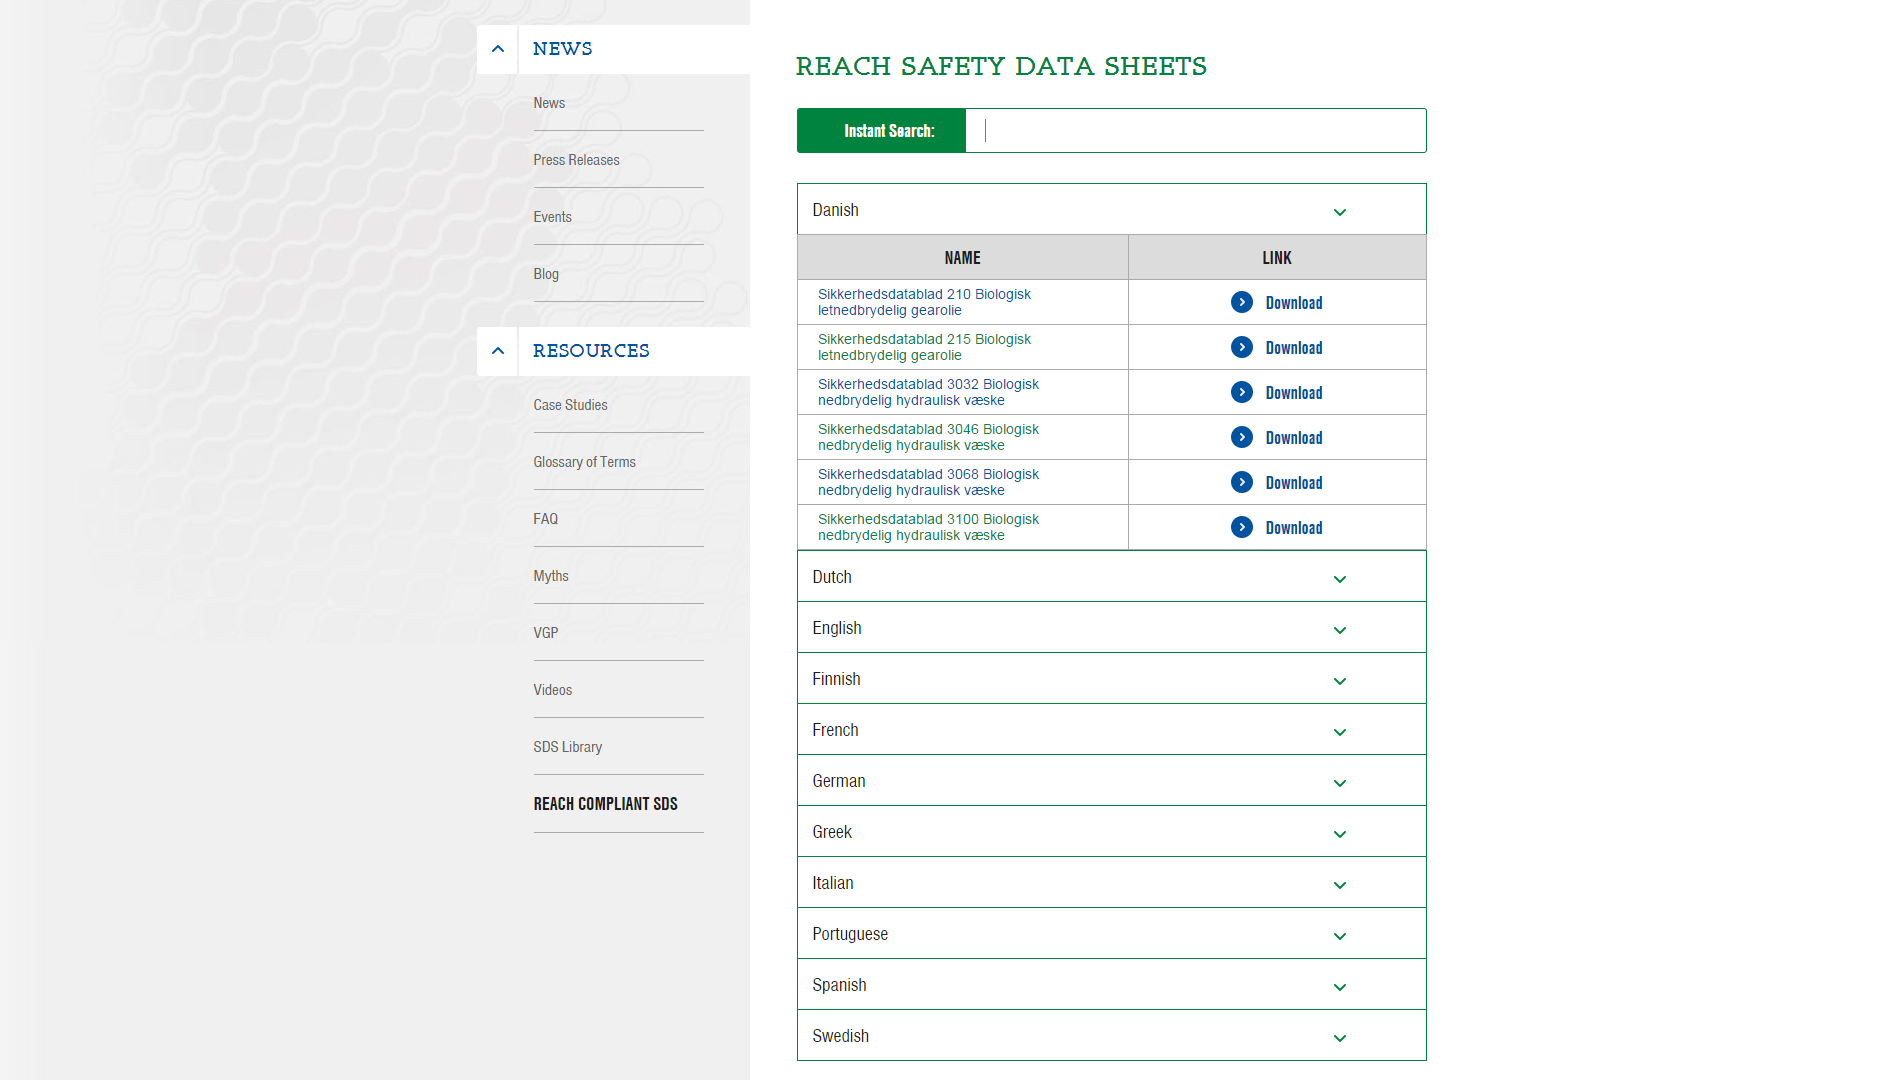This screenshot has height=1080, width=1901.
Task: Expand the French language section
Action: tap(1111, 729)
